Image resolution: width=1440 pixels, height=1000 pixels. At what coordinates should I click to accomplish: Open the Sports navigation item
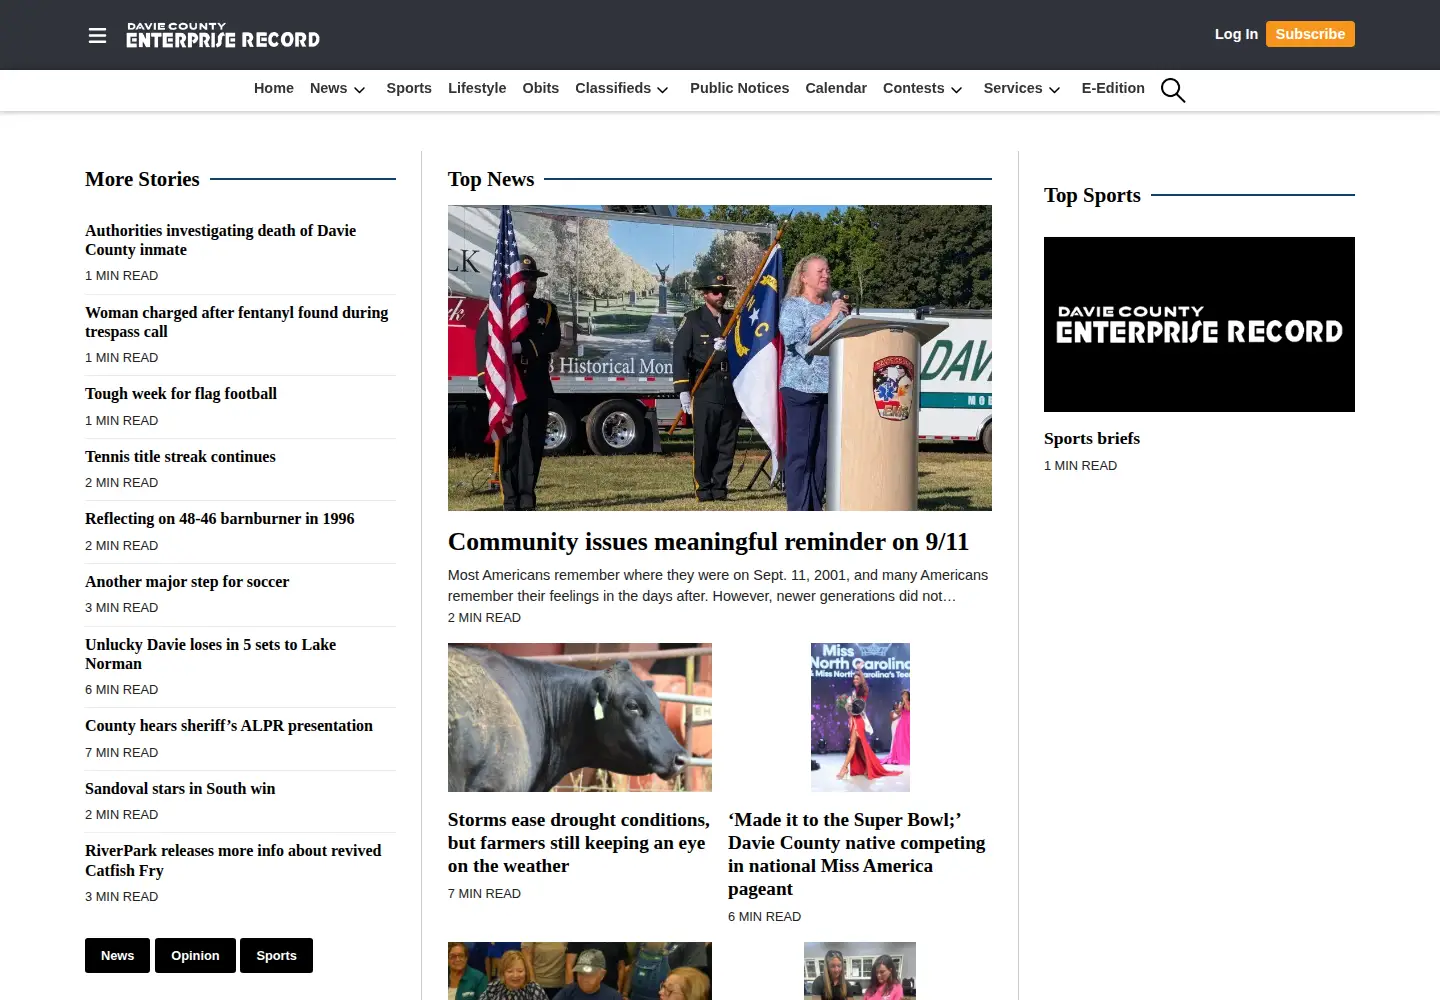(x=409, y=88)
